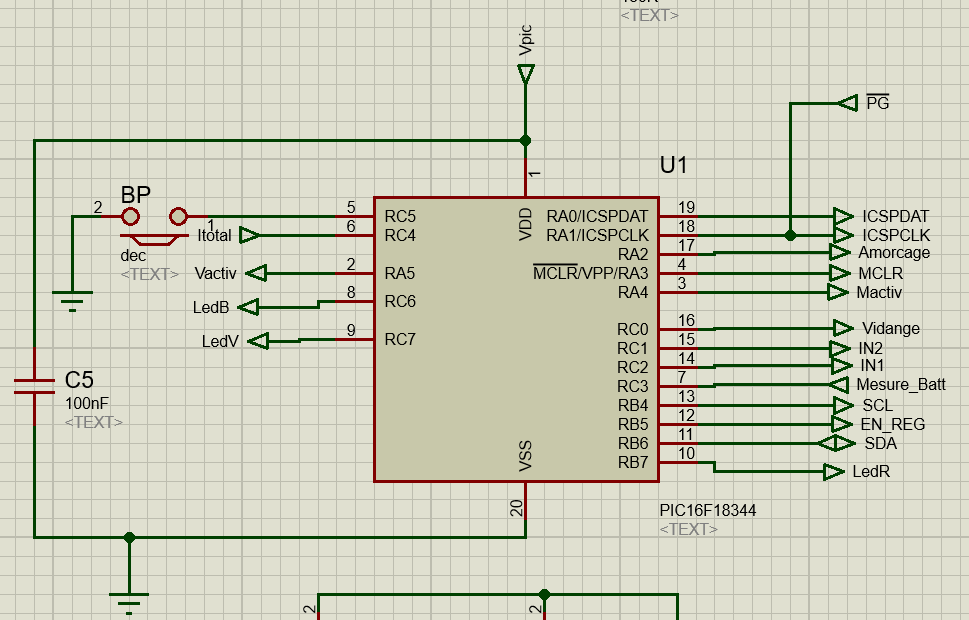Image resolution: width=969 pixels, height=620 pixels.
Task: Select the 100nF value label
Action: click(x=86, y=403)
